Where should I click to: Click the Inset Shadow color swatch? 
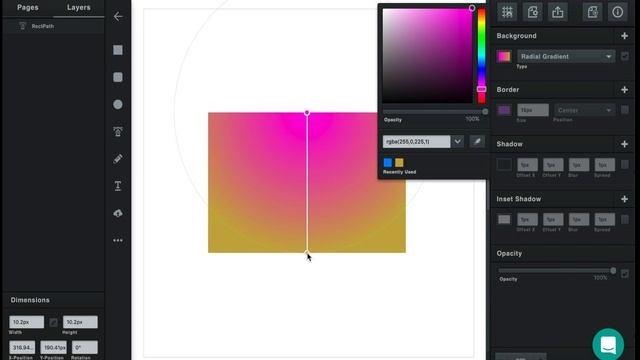point(504,219)
